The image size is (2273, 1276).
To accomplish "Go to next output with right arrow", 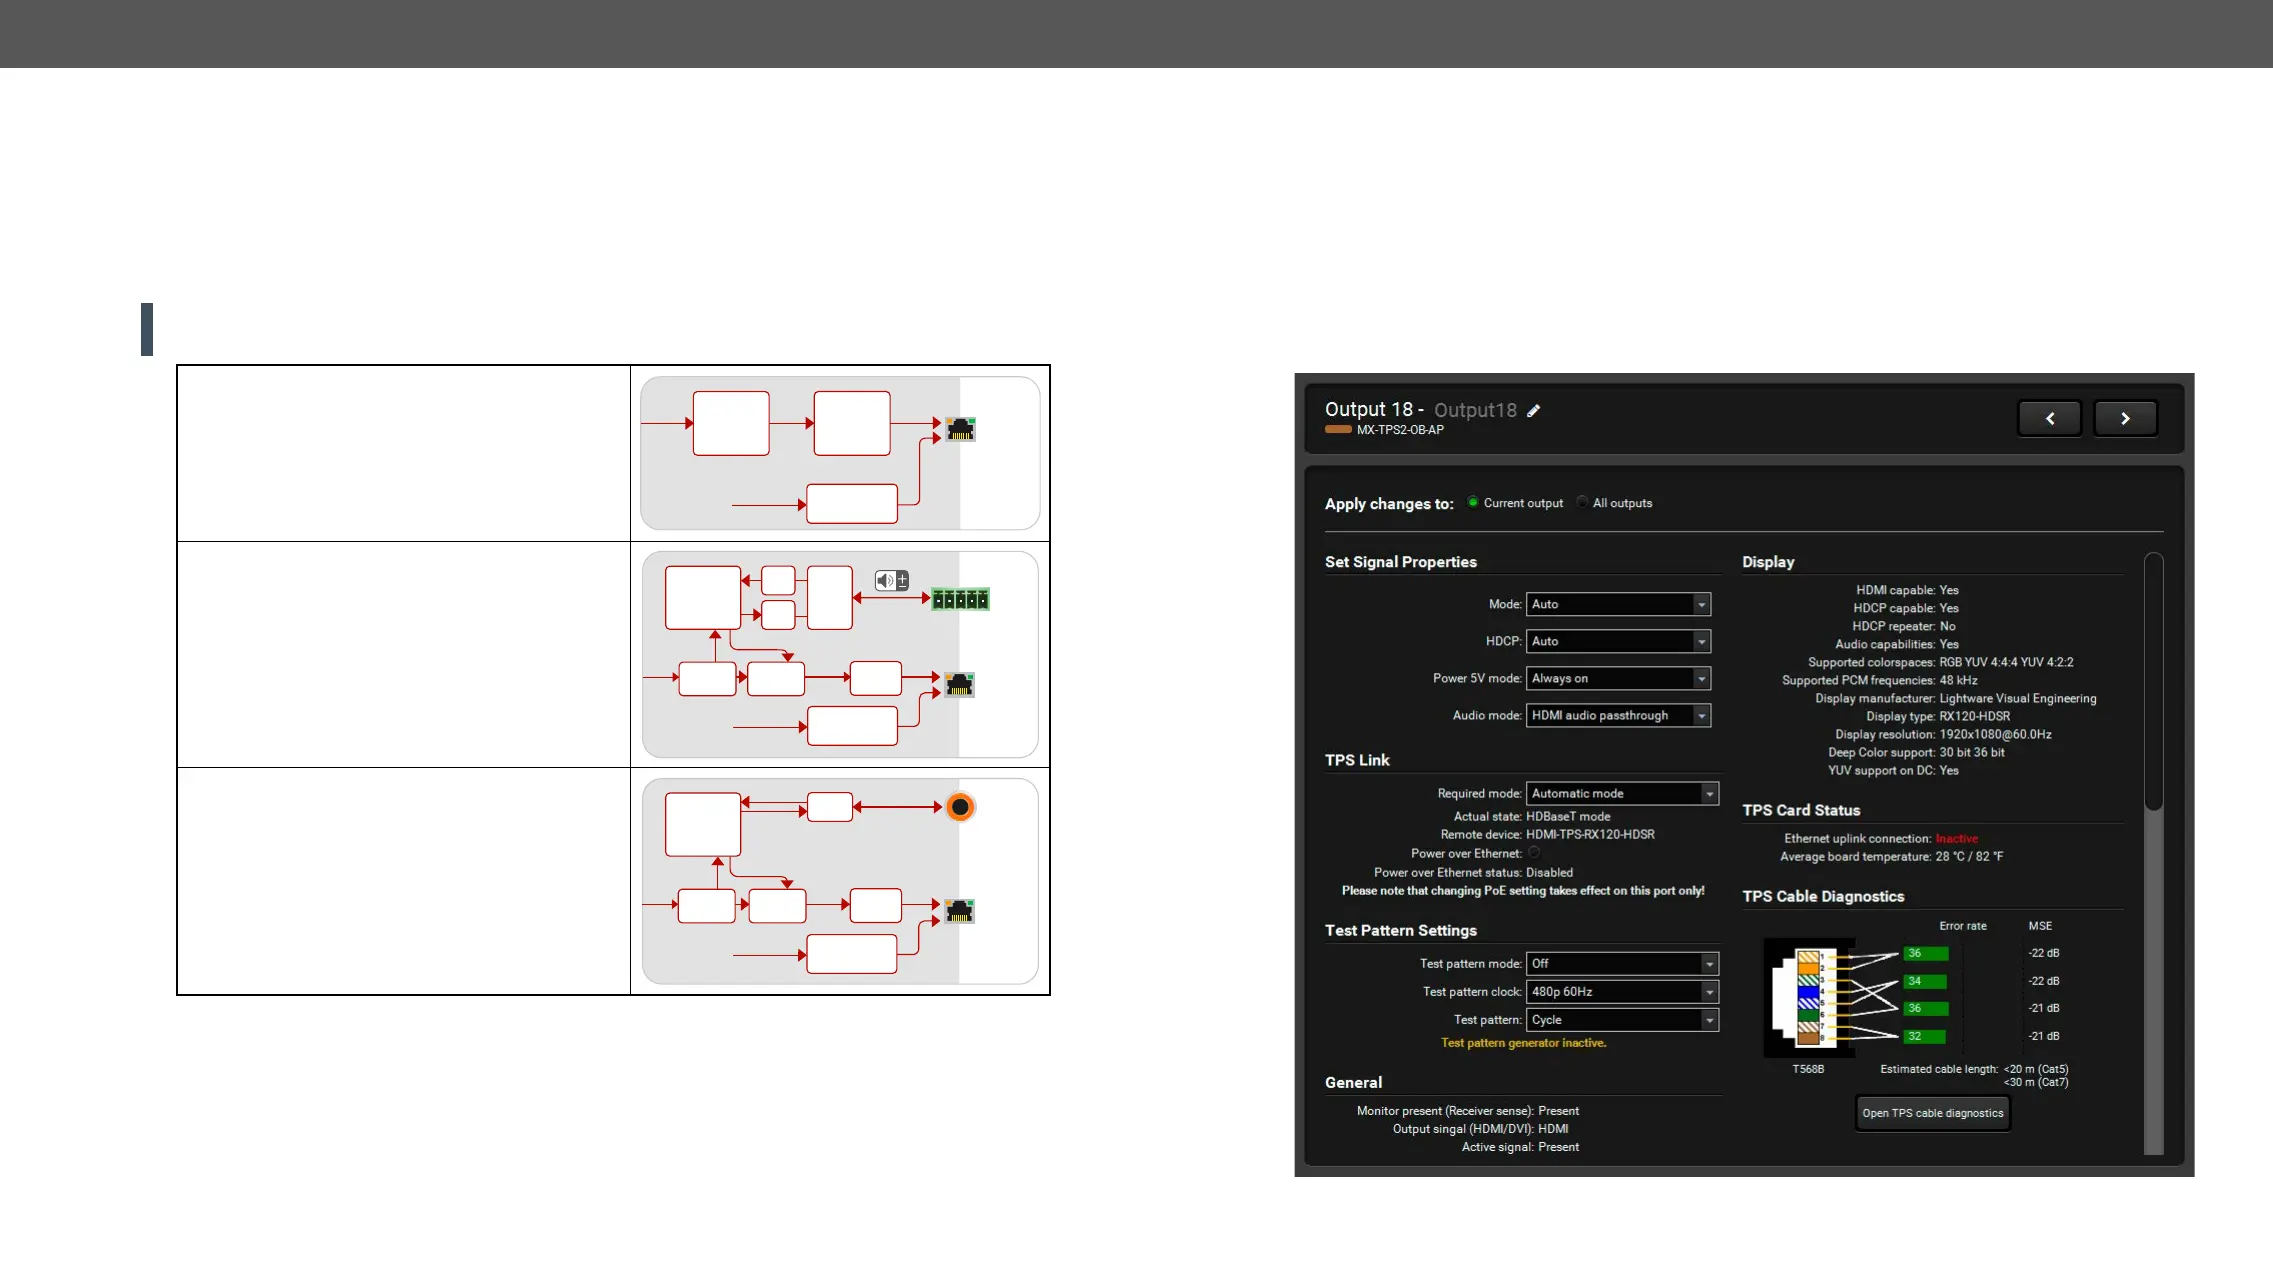I will 2125,419.
